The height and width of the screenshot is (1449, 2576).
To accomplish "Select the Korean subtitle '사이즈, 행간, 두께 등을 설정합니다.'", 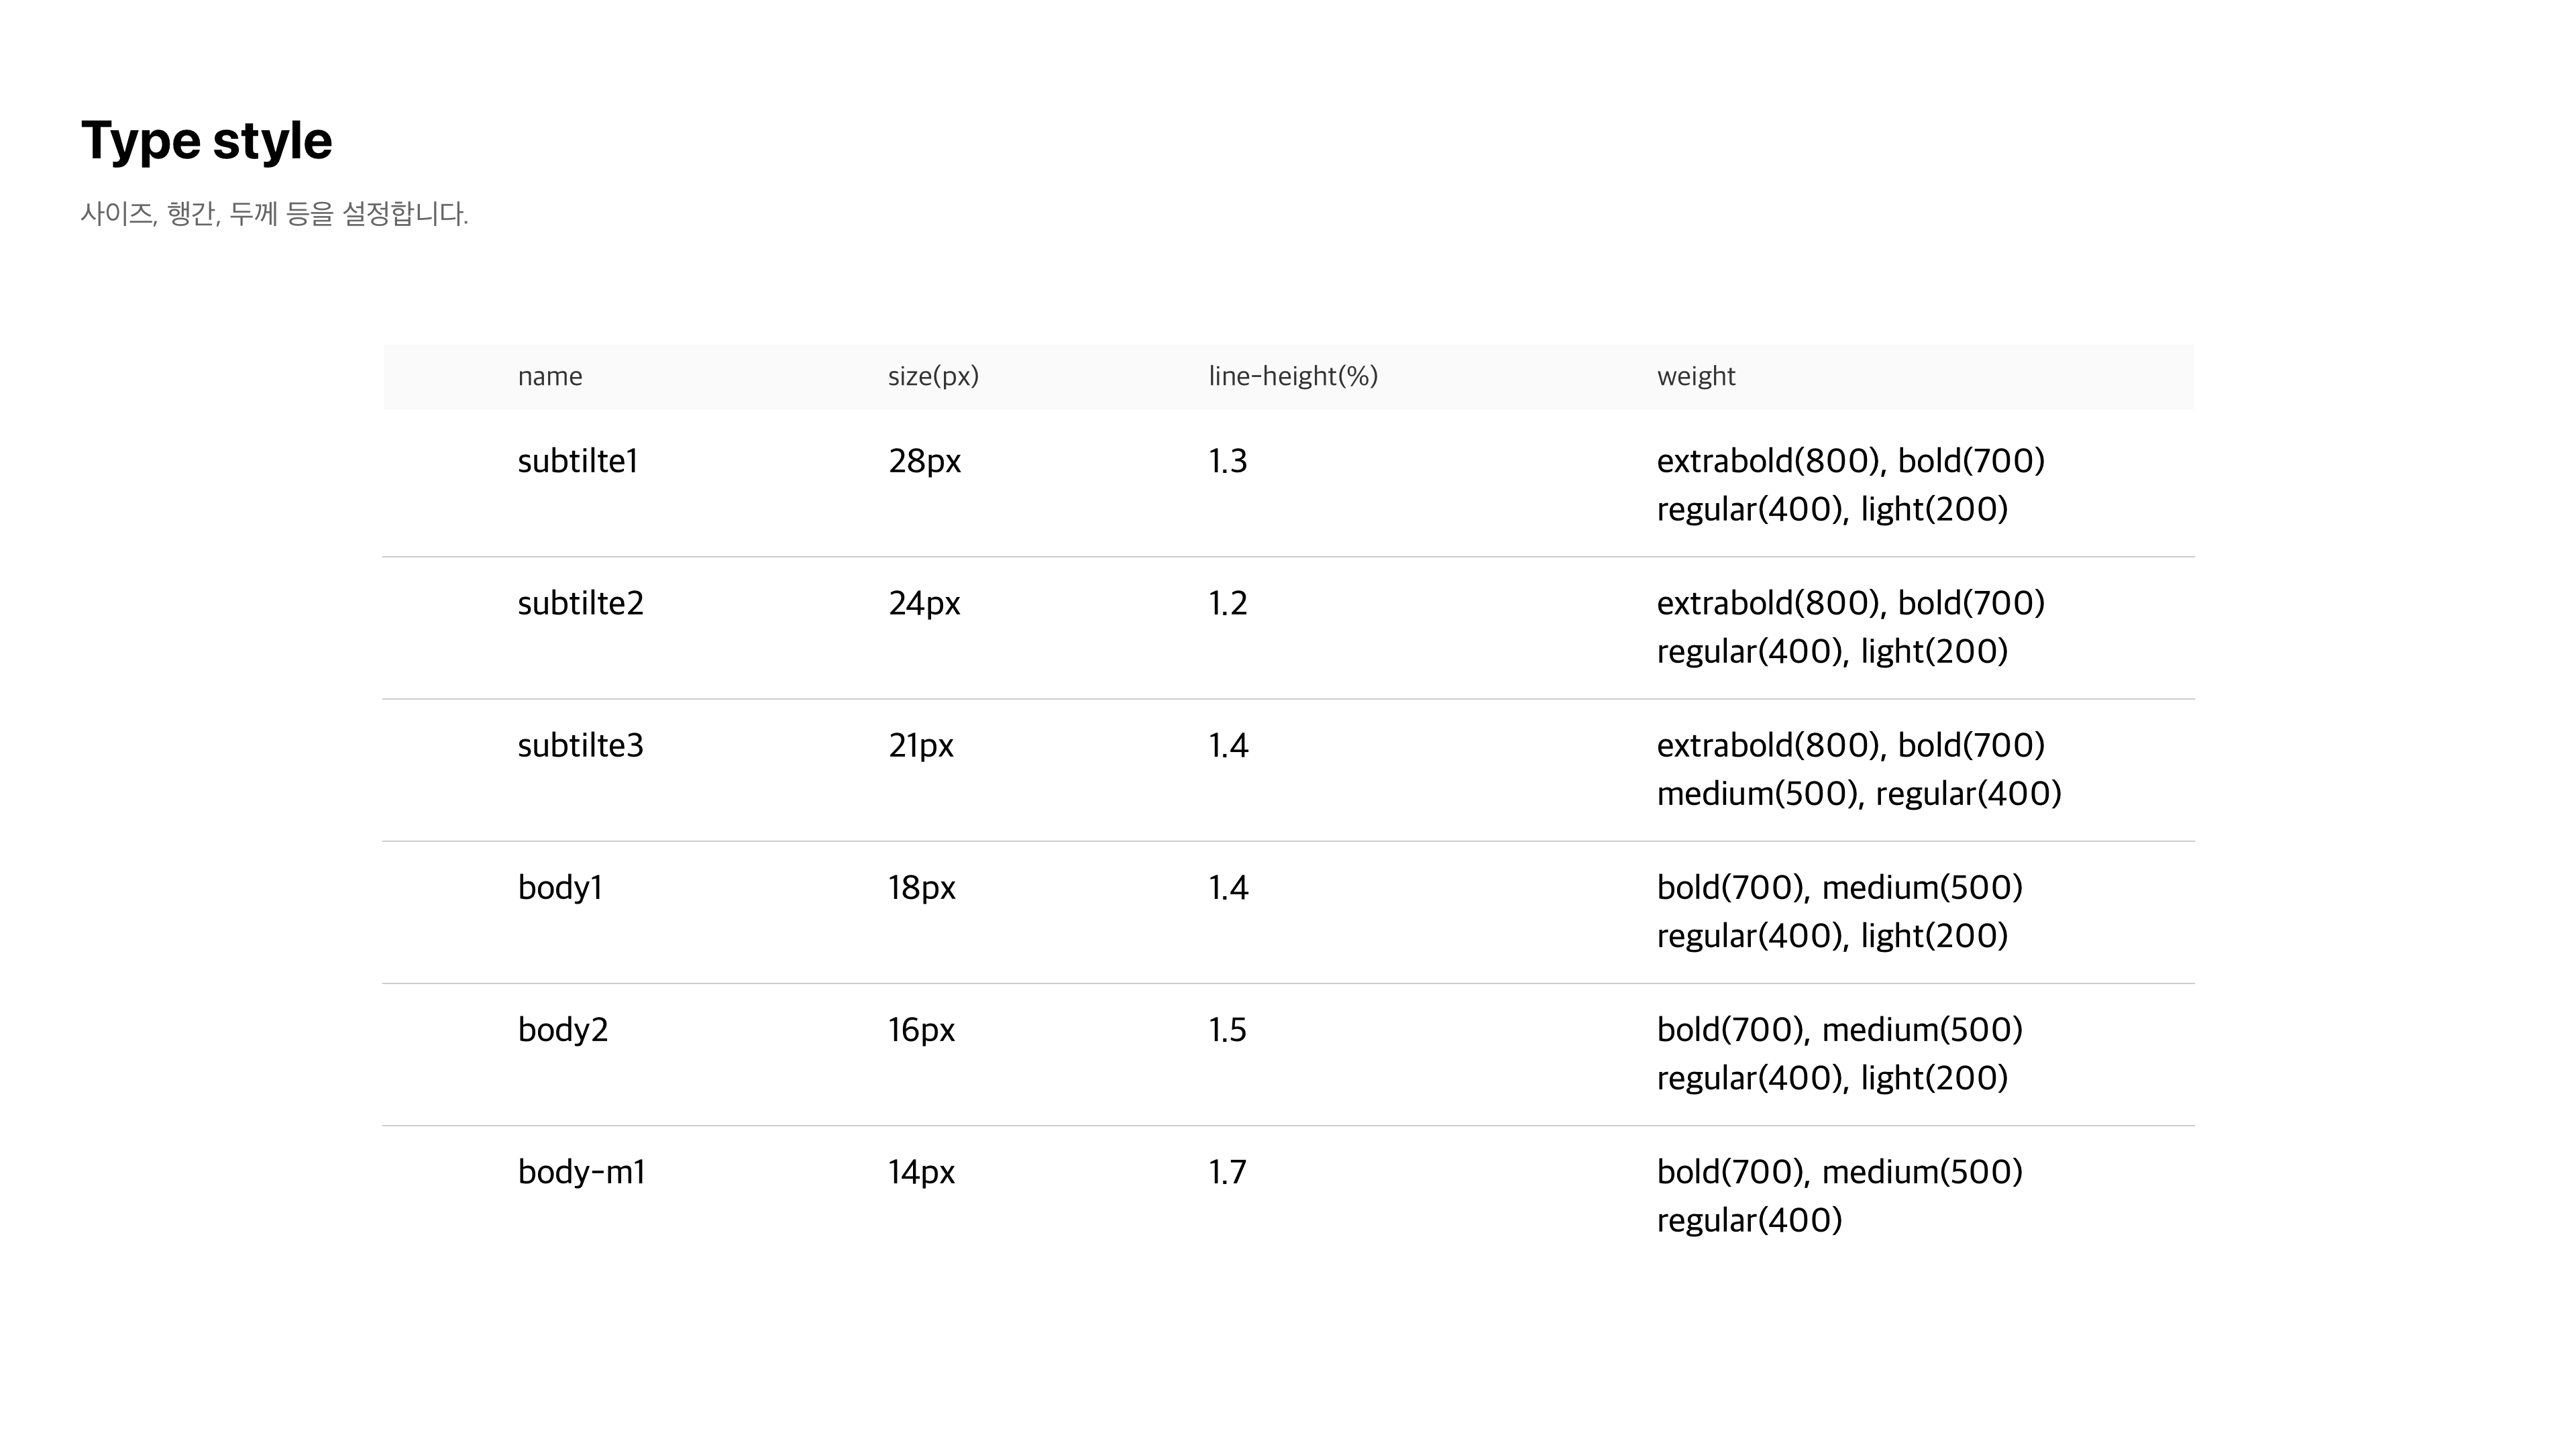I will 274,214.
